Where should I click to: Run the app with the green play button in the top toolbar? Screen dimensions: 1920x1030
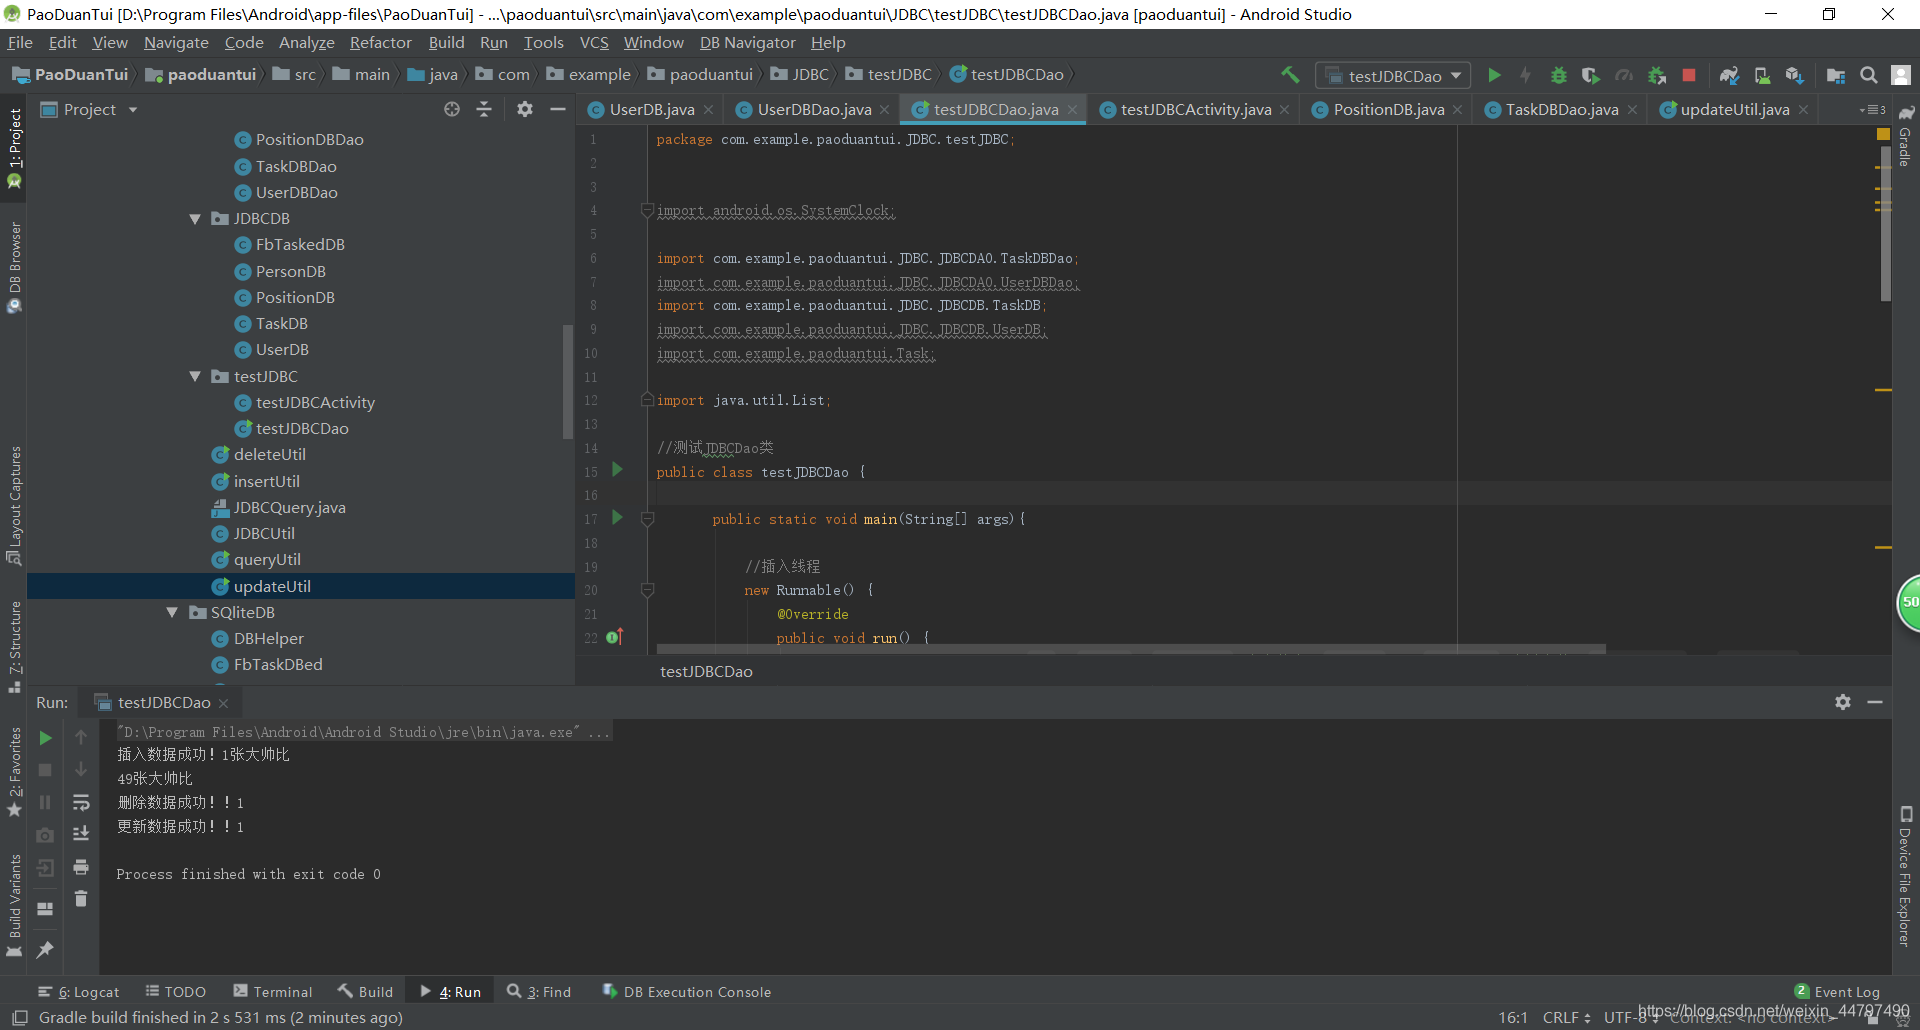pos(1494,75)
